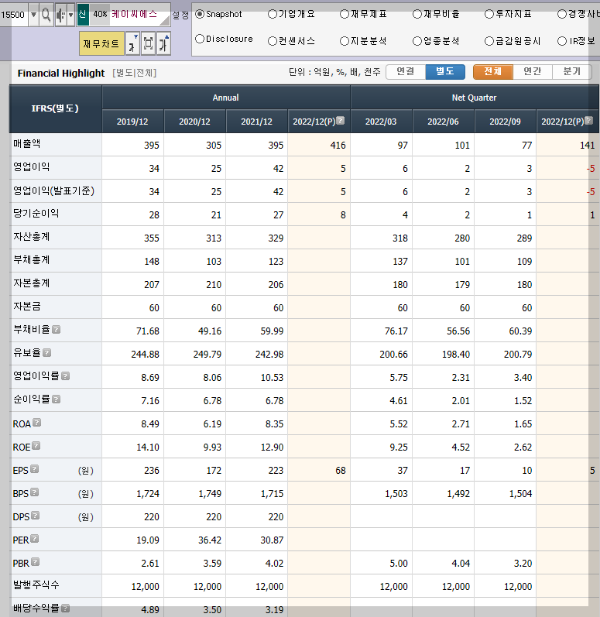Click help icon beside 부채비율
The image size is (600, 617).
[56, 329]
